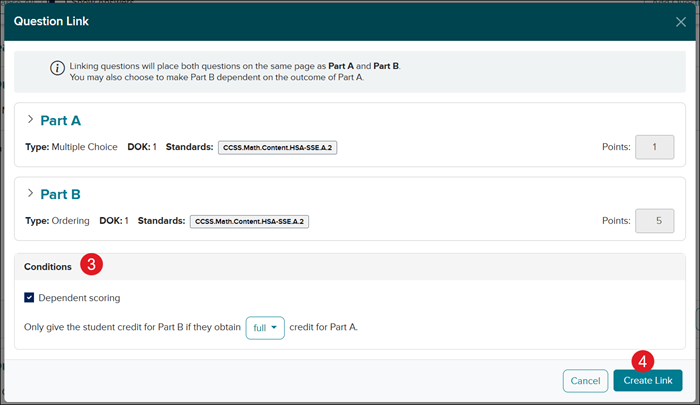Image resolution: width=700 pixels, height=405 pixels.
Task: Open the "full" credit dropdown
Action: click(265, 327)
